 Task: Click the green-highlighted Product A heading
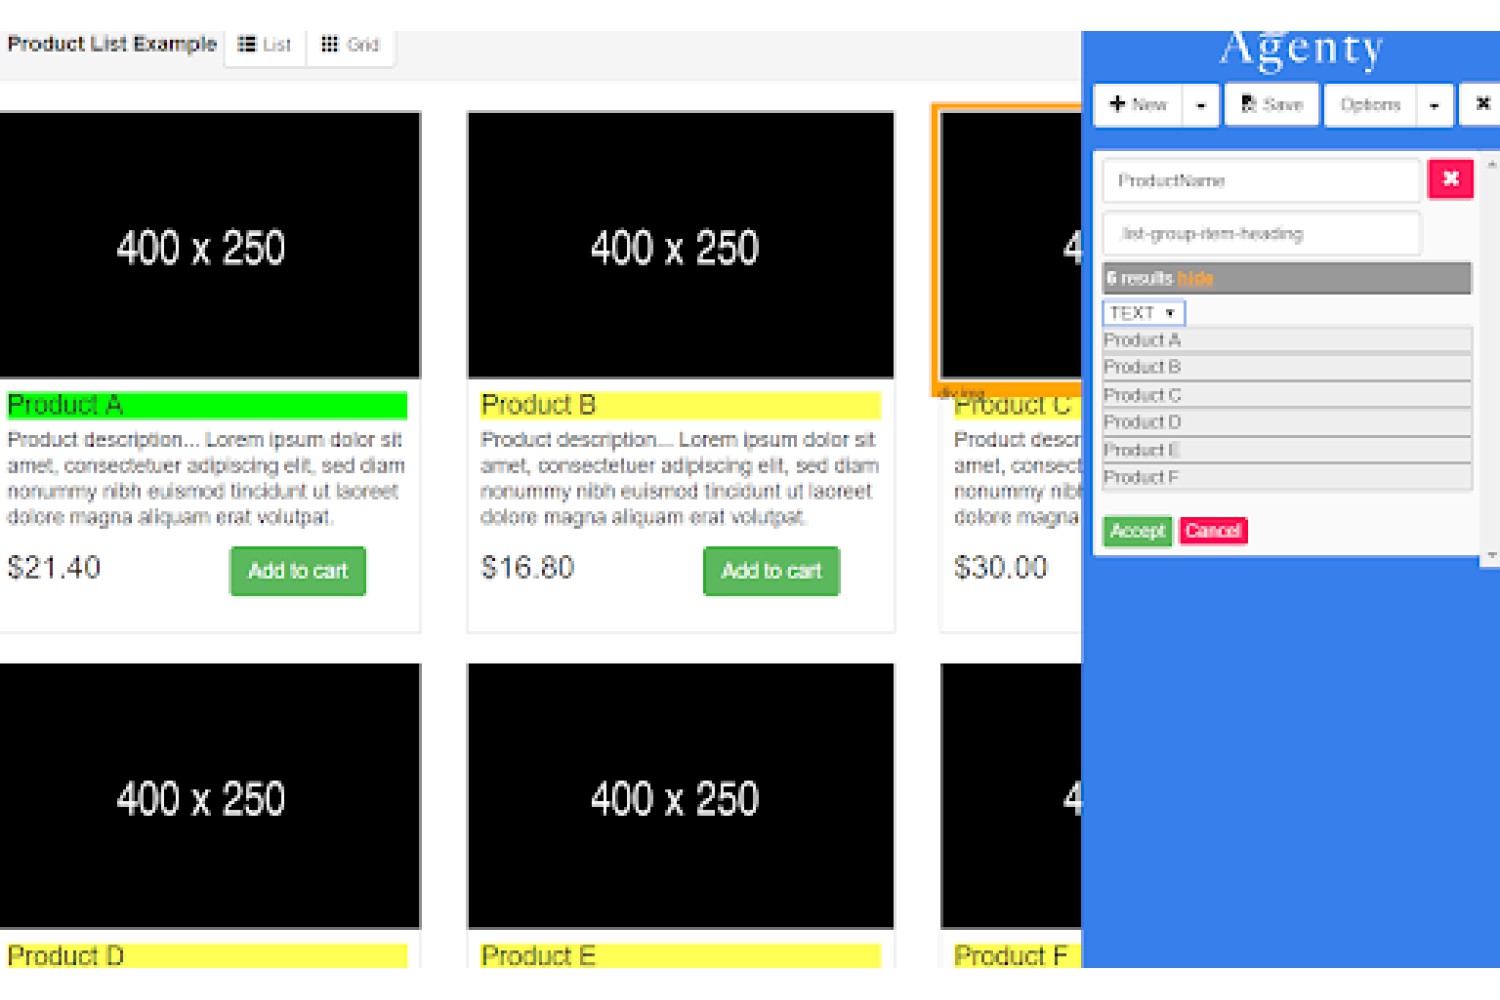[x=207, y=405]
